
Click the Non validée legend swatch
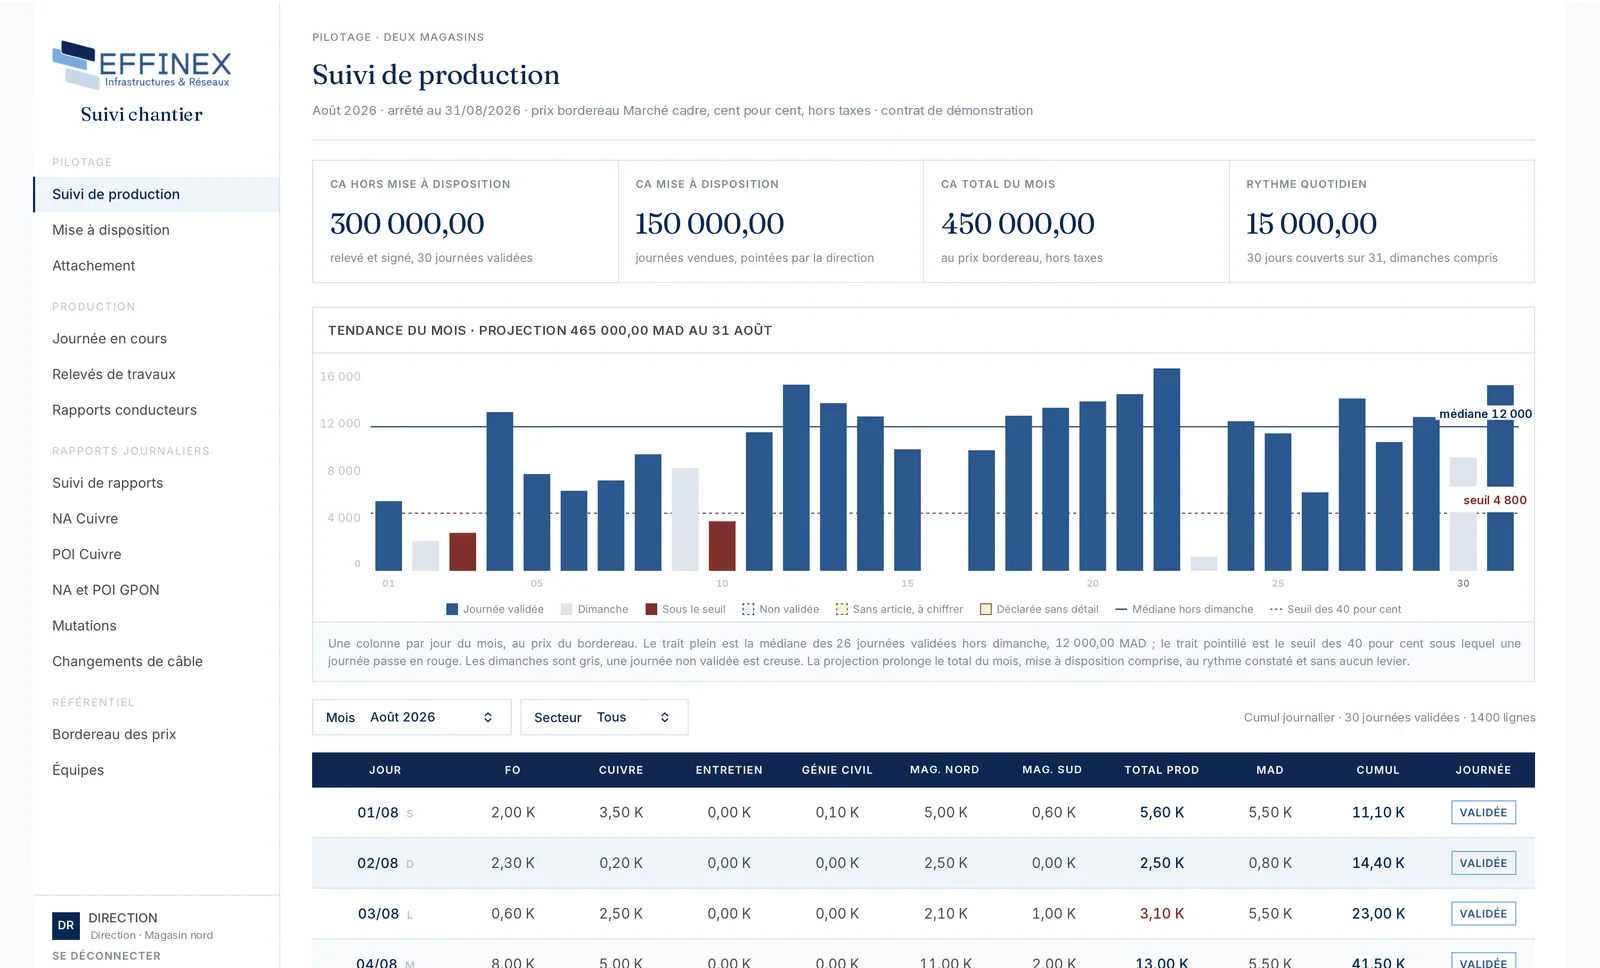coord(748,609)
